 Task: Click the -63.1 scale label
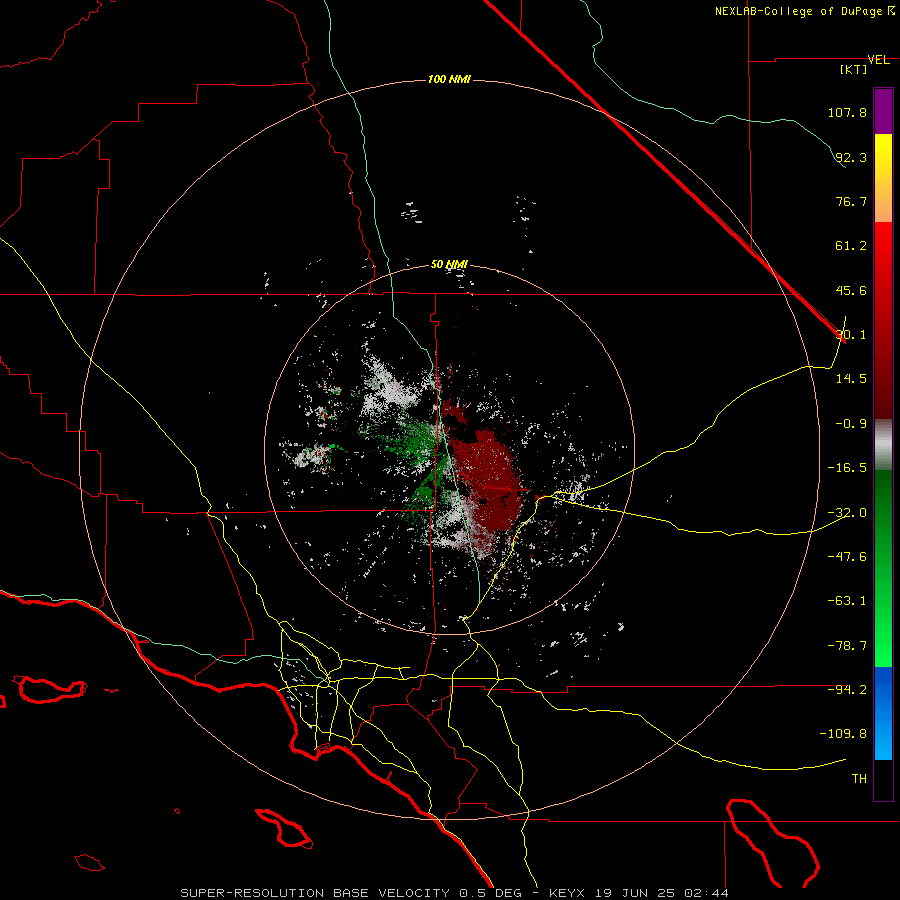click(x=847, y=601)
